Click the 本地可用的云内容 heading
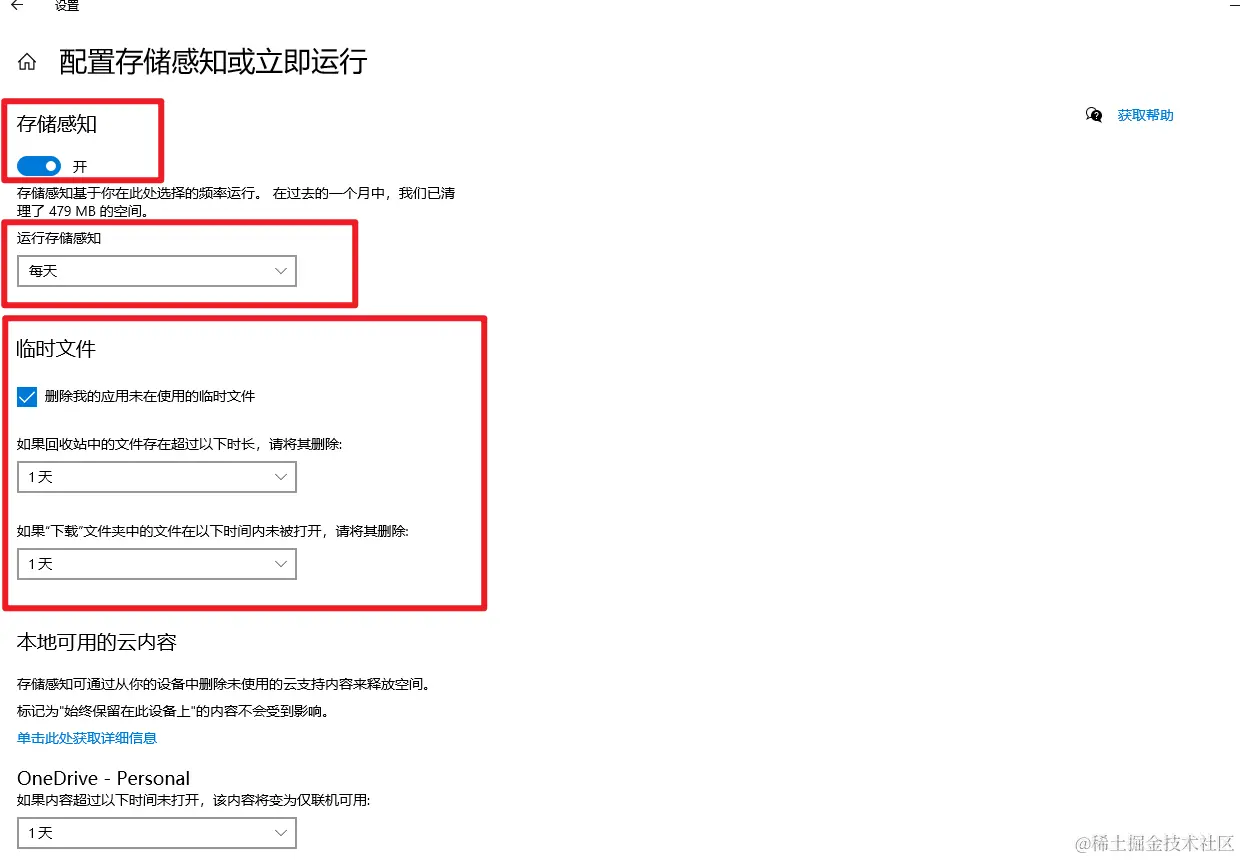The image size is (1241, 860). 97,642
